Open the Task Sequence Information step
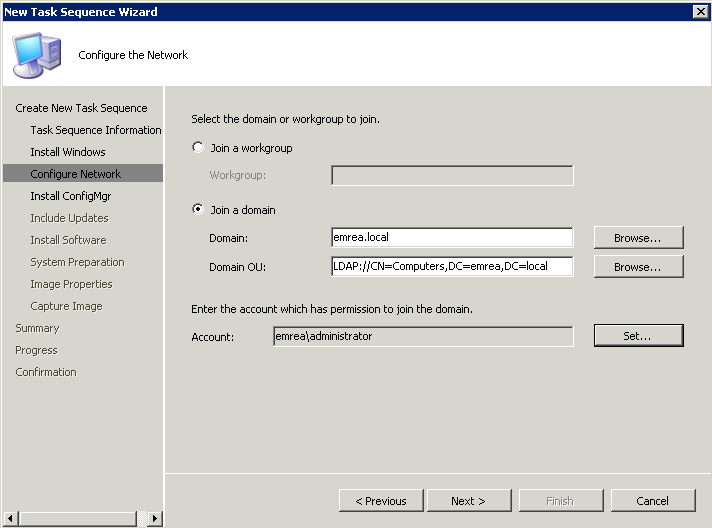 (96, 130)
